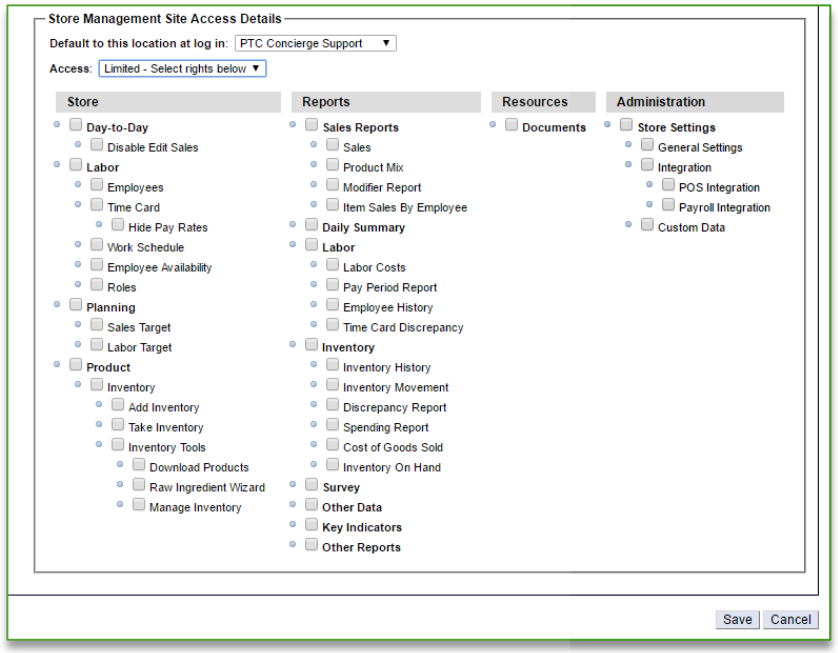Tick the Documents checkbox under Resources

(512, 126)
